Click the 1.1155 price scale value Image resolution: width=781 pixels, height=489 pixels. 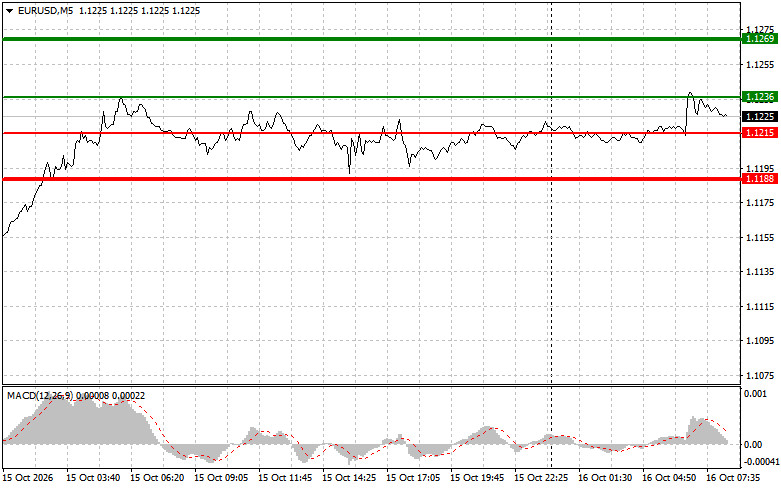[x=760, y=238]
